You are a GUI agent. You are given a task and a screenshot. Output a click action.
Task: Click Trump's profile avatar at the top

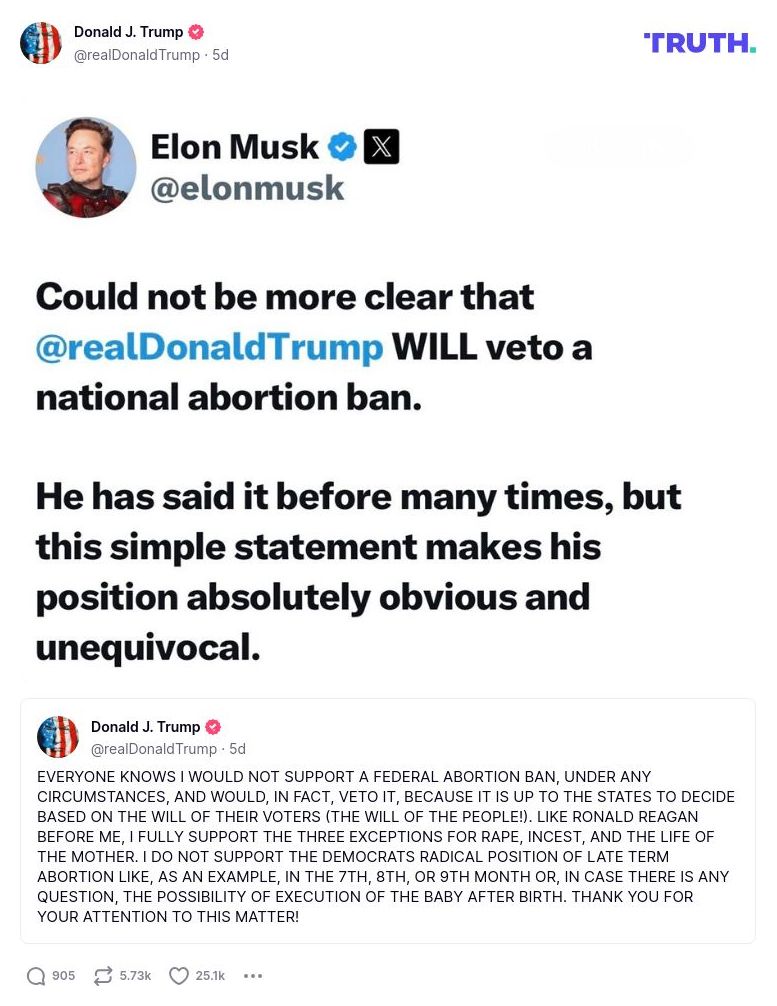[41, 43]
